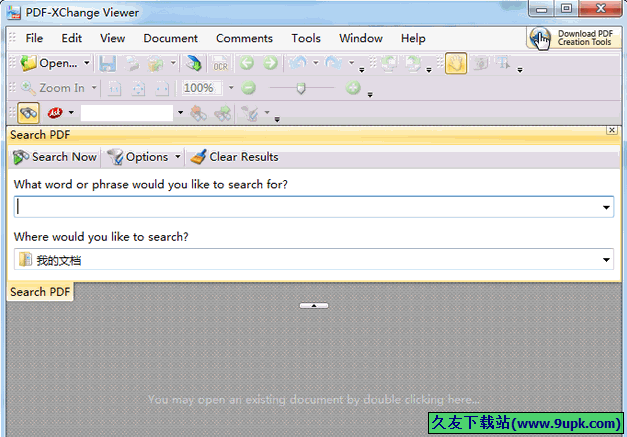Click 'You may open an existing document' text
Viewport: 627px width, 437px height.
coord(314,399)
